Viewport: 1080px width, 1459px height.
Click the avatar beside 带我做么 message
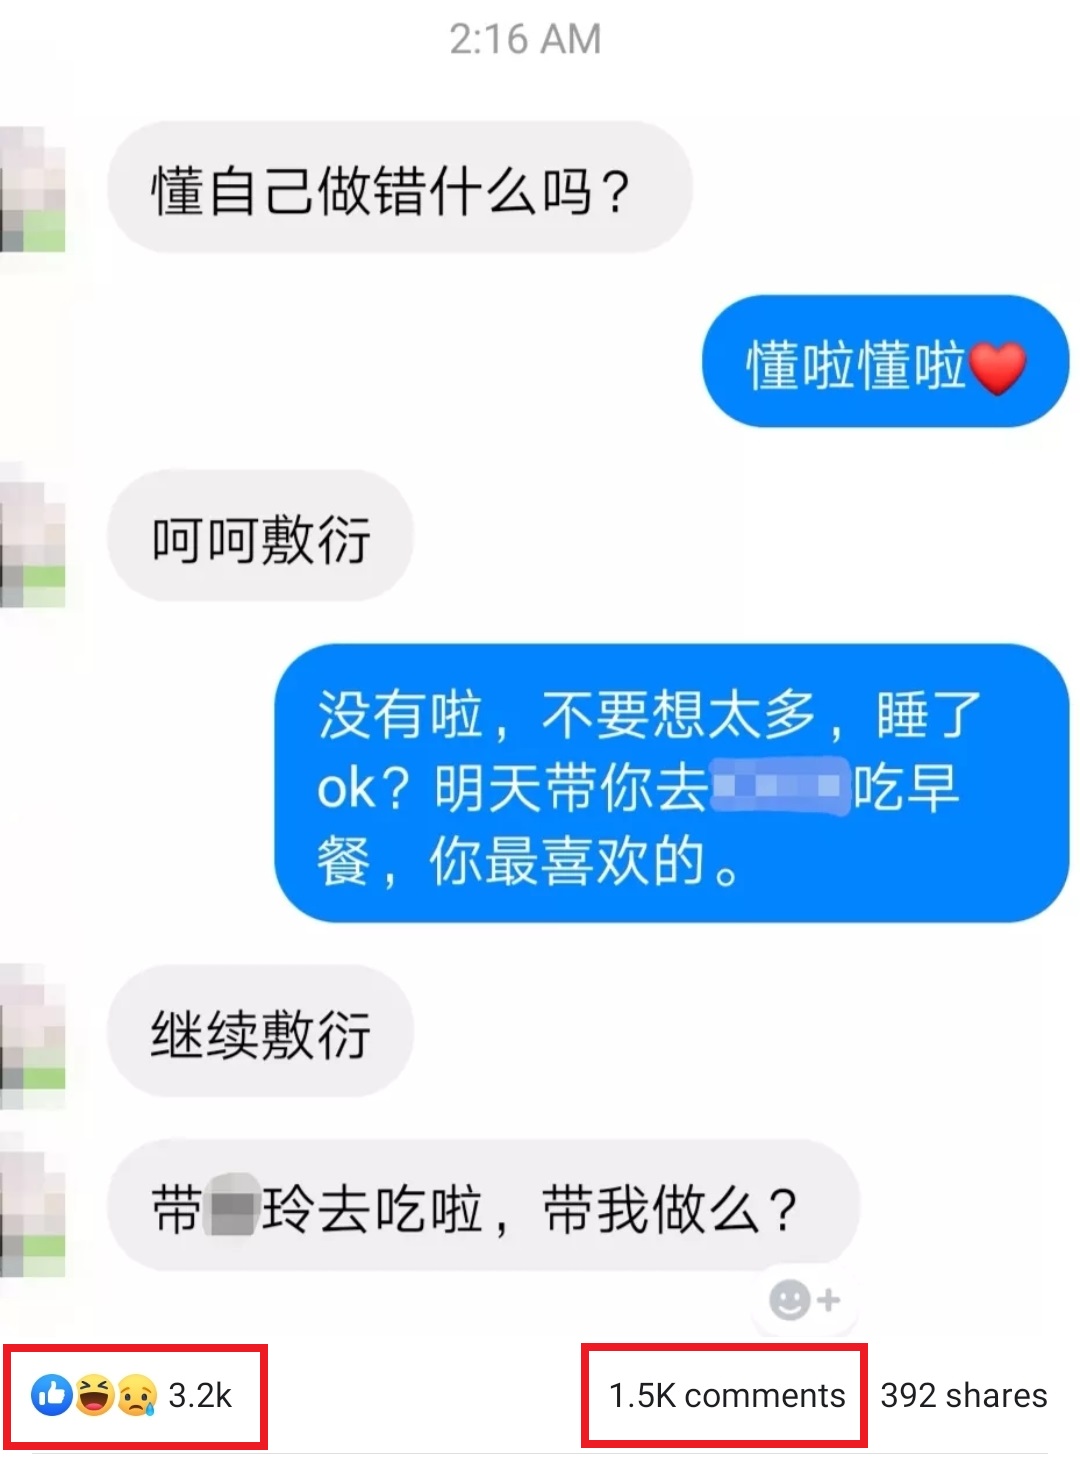click(33, 1213)
